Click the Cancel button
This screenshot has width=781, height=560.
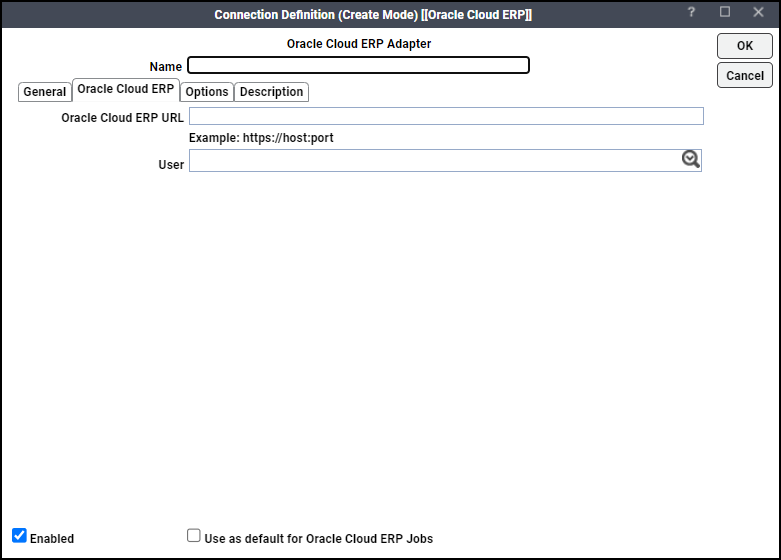(745, 76)
